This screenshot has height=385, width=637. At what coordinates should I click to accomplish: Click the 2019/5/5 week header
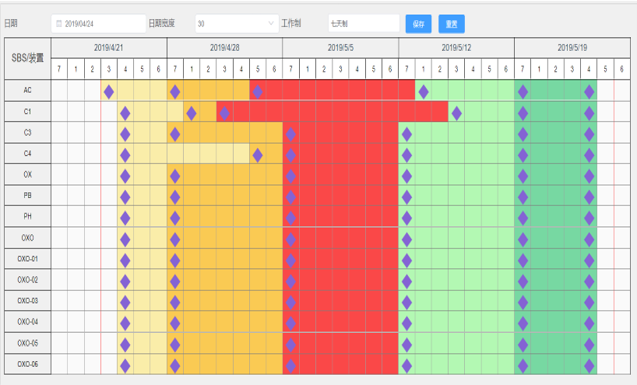(x=340, y=48)
